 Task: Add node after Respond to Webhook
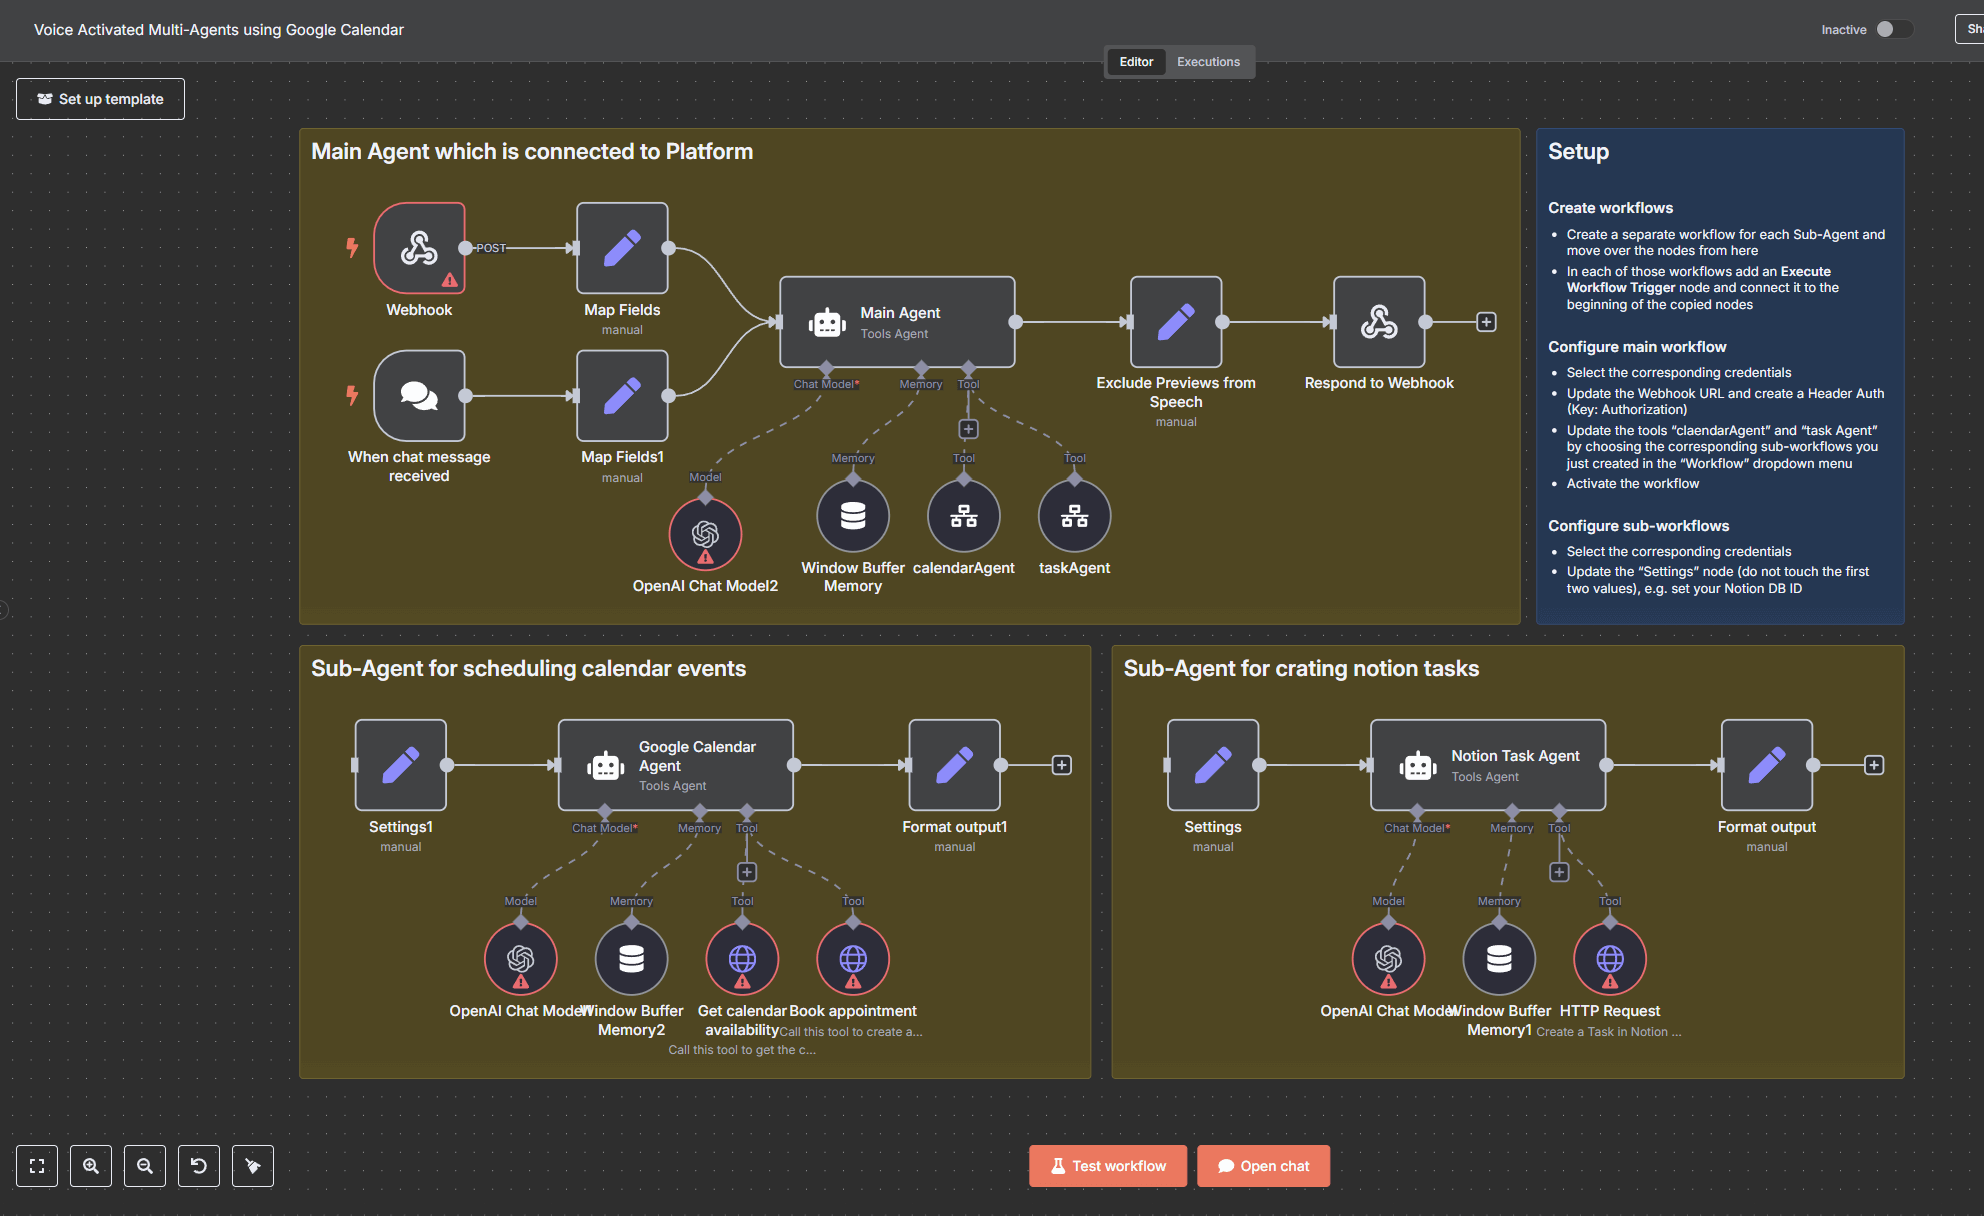(1487, 322)
